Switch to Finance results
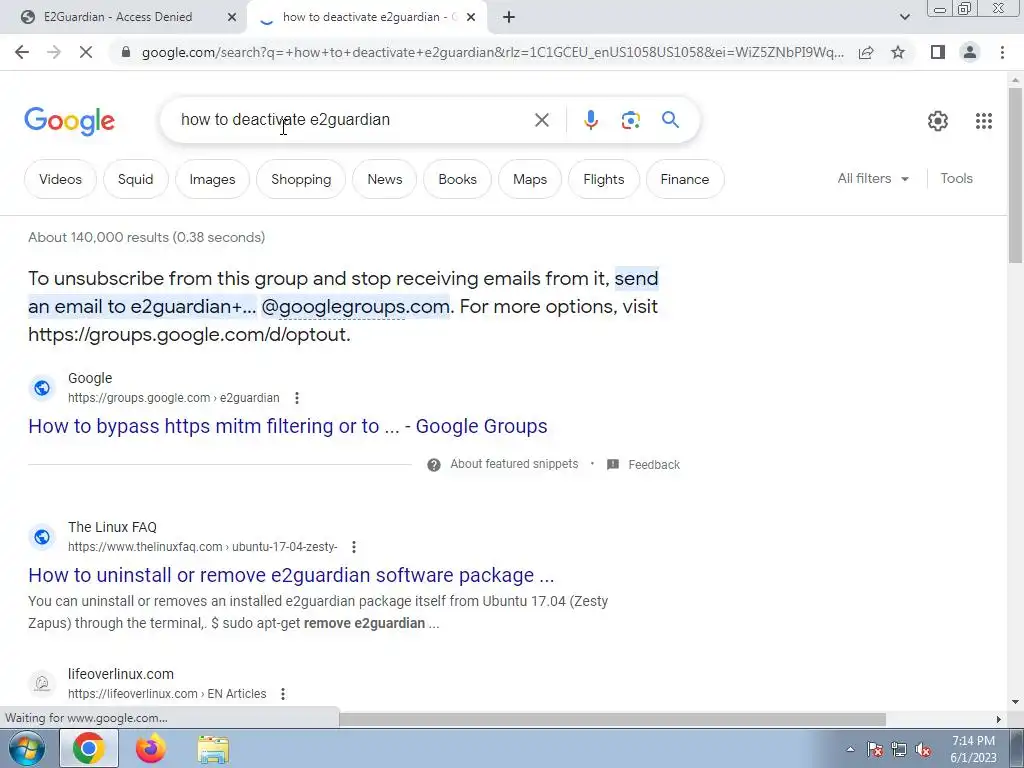This screenshot has width=1024, height=768. click(684, 179)
